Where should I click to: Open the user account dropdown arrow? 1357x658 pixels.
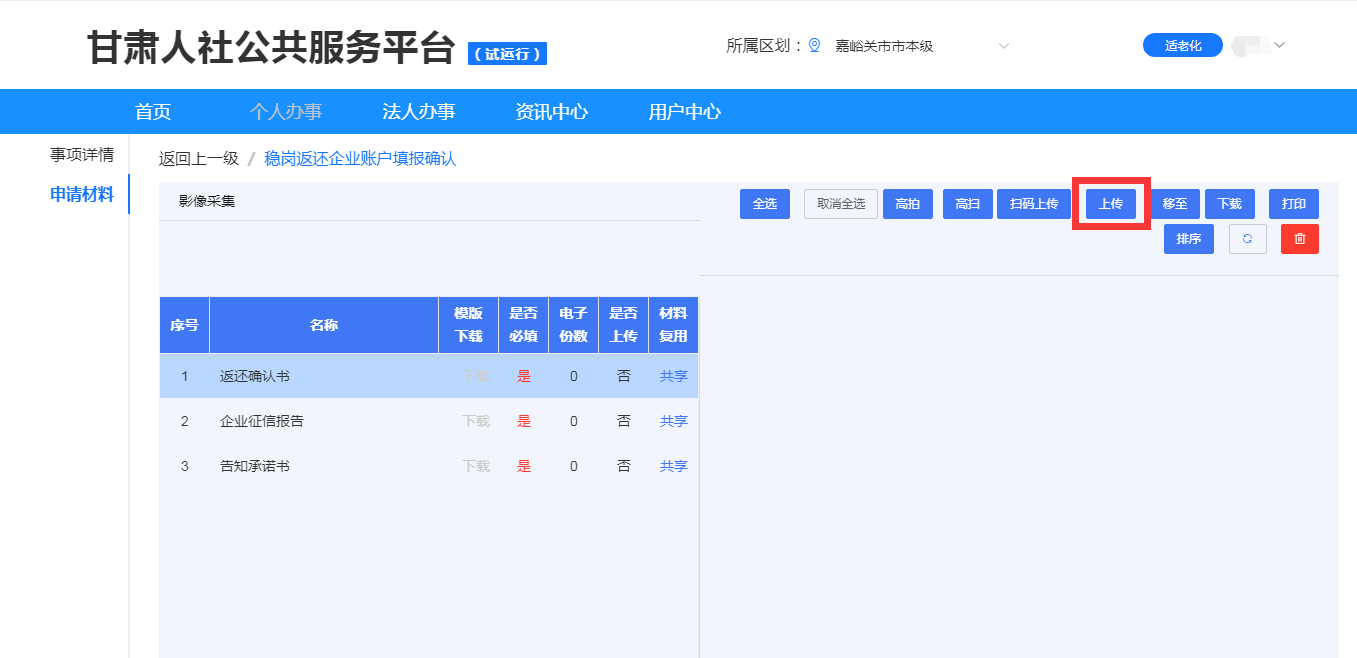coord(1279,45)
